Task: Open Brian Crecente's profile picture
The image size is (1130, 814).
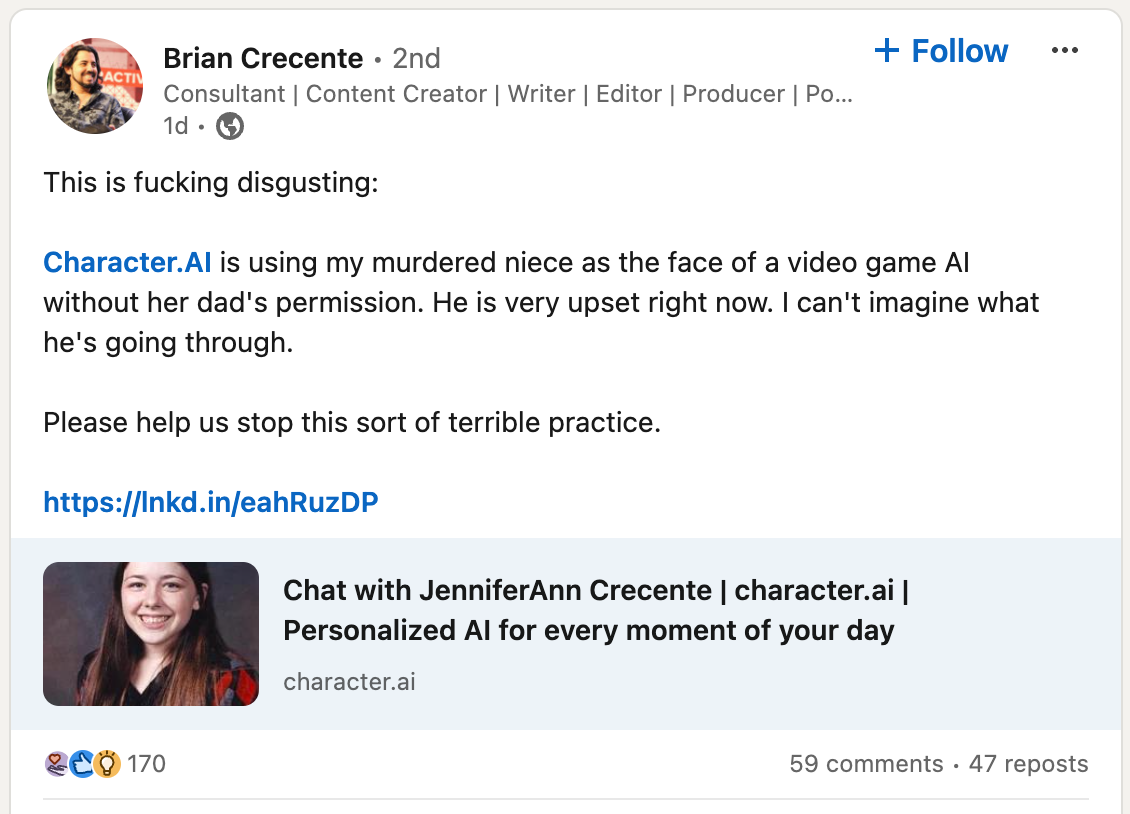Action: (x=95, y=87)
